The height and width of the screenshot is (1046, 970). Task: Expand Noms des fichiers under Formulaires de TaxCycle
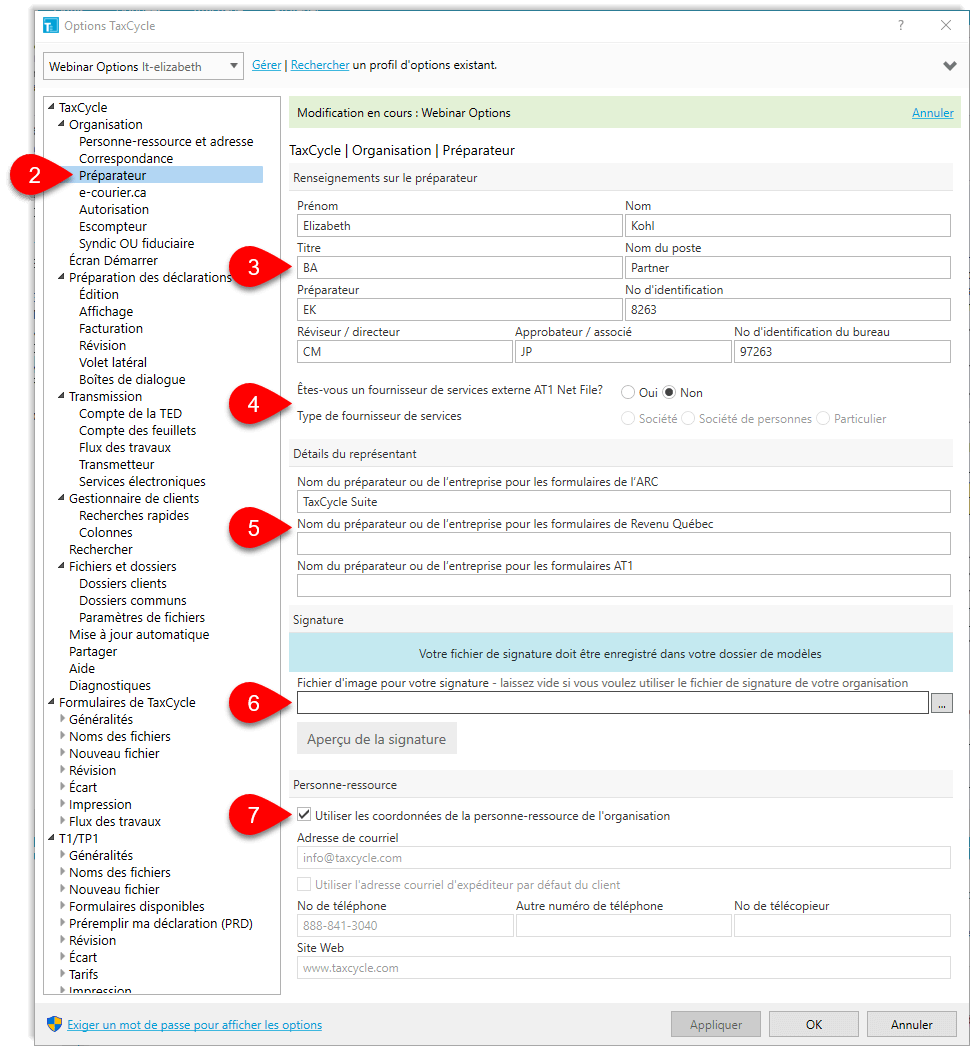[x=62, y=736]
